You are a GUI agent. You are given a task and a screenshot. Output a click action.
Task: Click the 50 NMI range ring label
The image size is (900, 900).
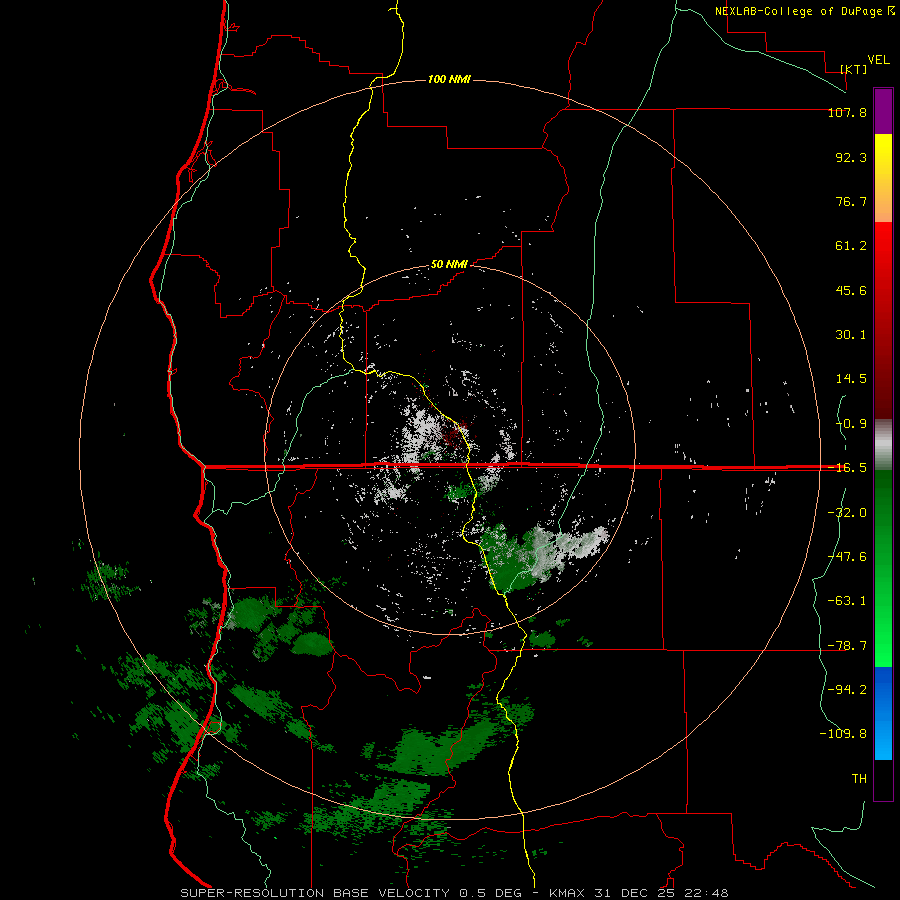coord(449,265)
